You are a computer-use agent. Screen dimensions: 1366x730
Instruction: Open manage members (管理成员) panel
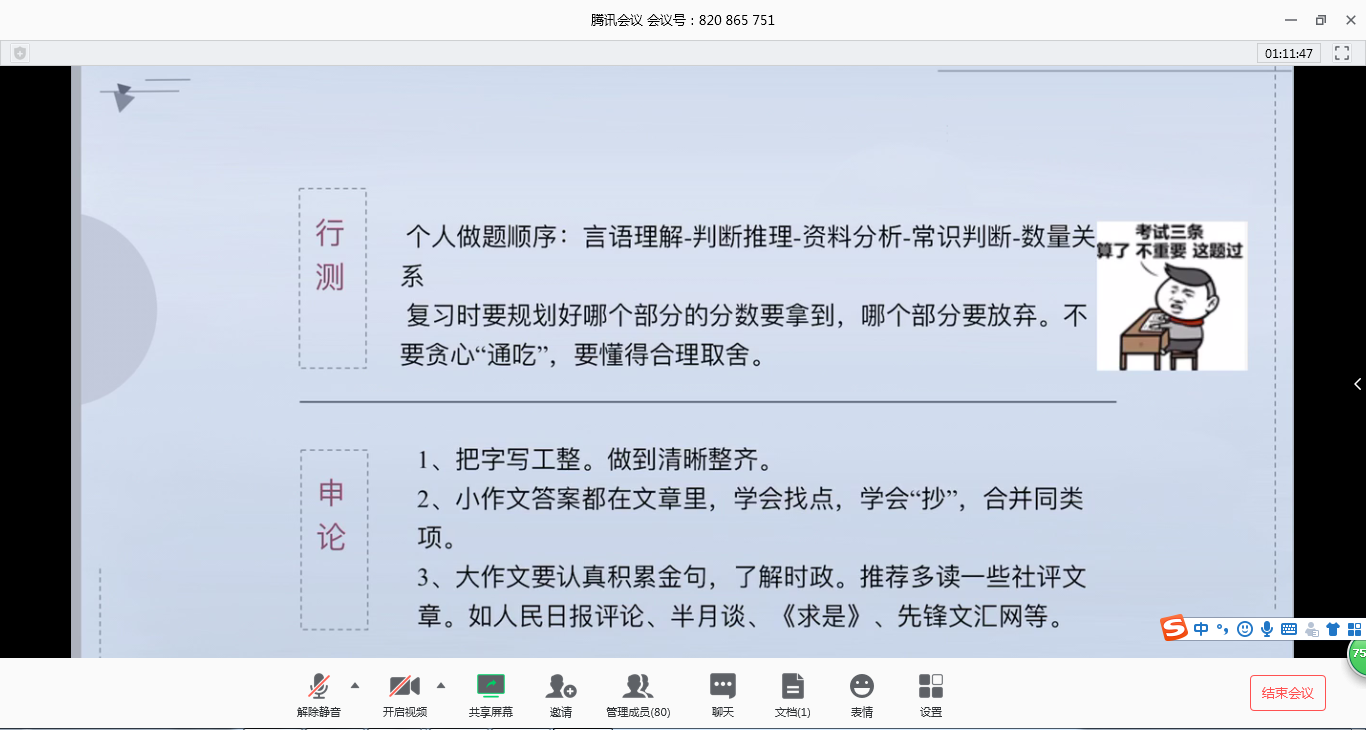638,687
